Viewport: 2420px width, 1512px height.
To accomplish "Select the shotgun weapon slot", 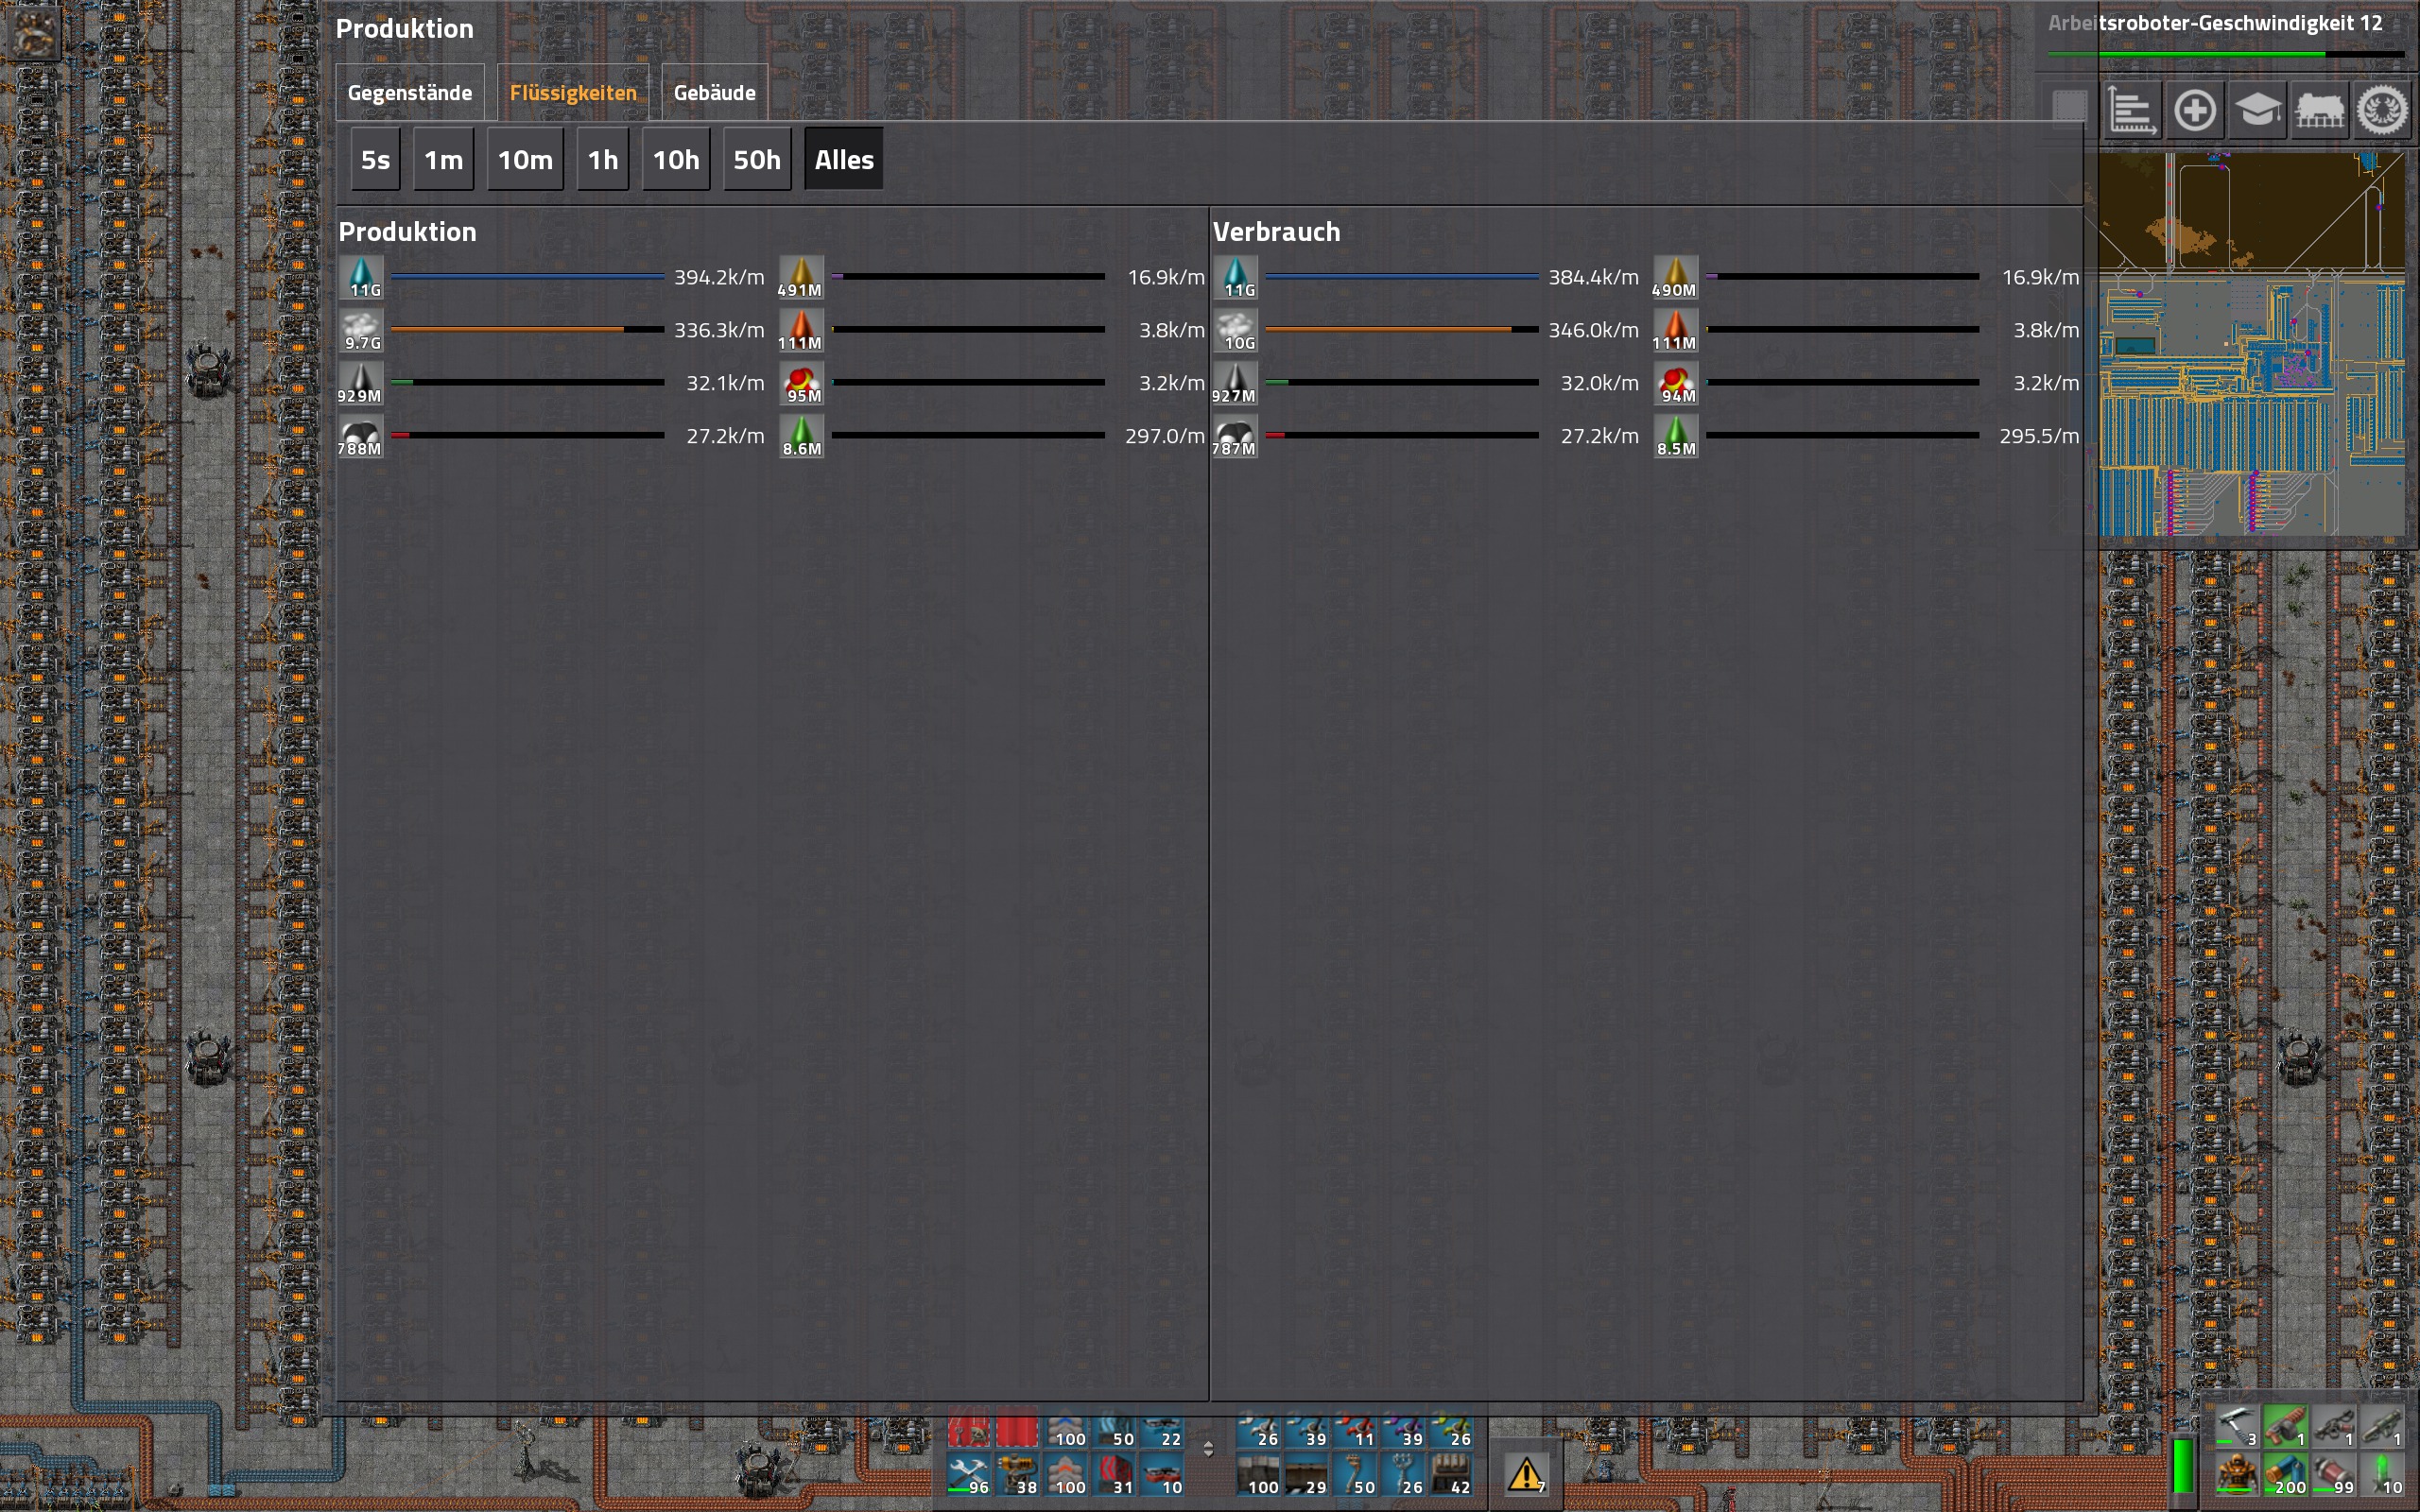I will (2285, 1426).
